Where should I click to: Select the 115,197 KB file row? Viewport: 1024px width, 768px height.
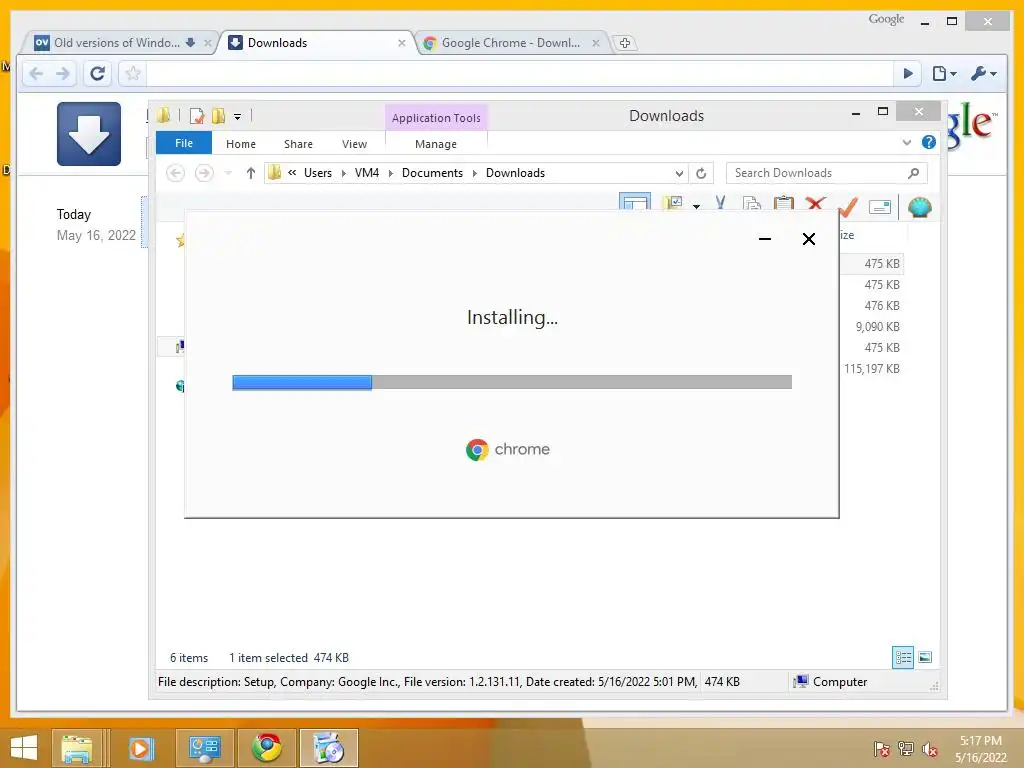[872, 369]
